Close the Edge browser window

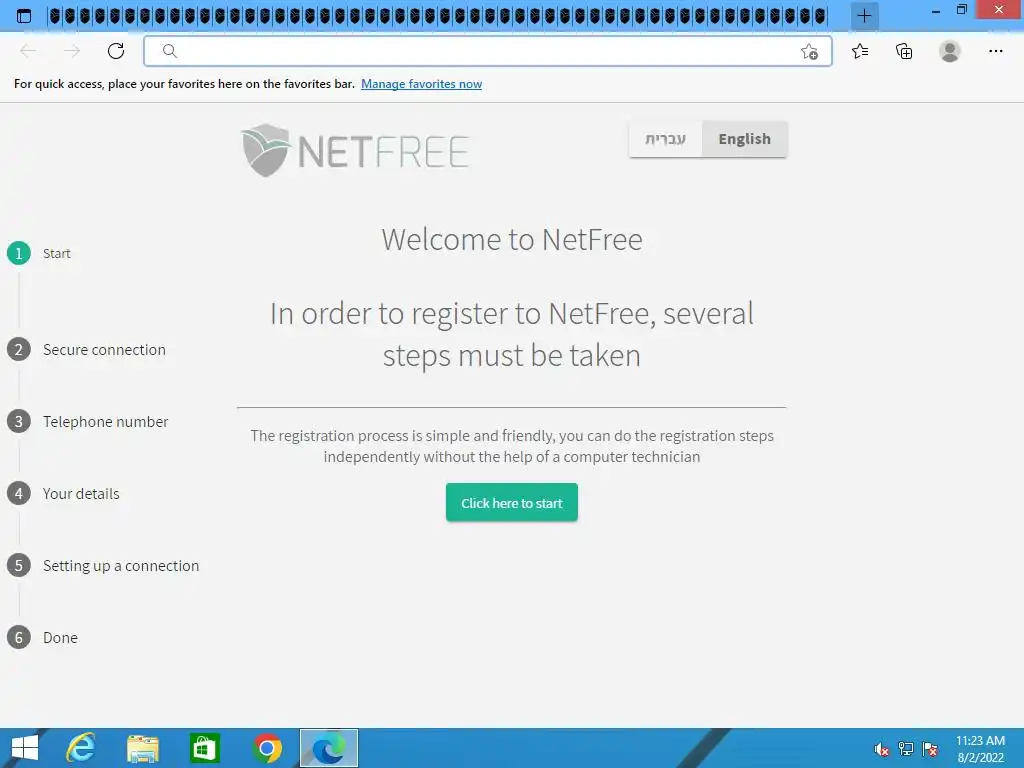tap(999, 9)
